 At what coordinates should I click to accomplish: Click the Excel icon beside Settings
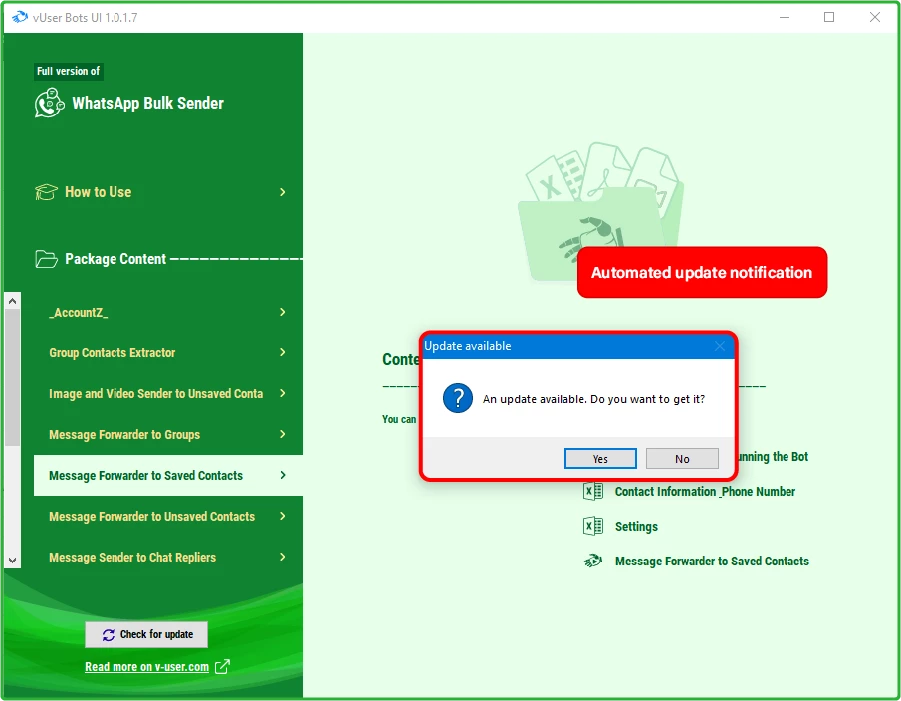[592, 526]
